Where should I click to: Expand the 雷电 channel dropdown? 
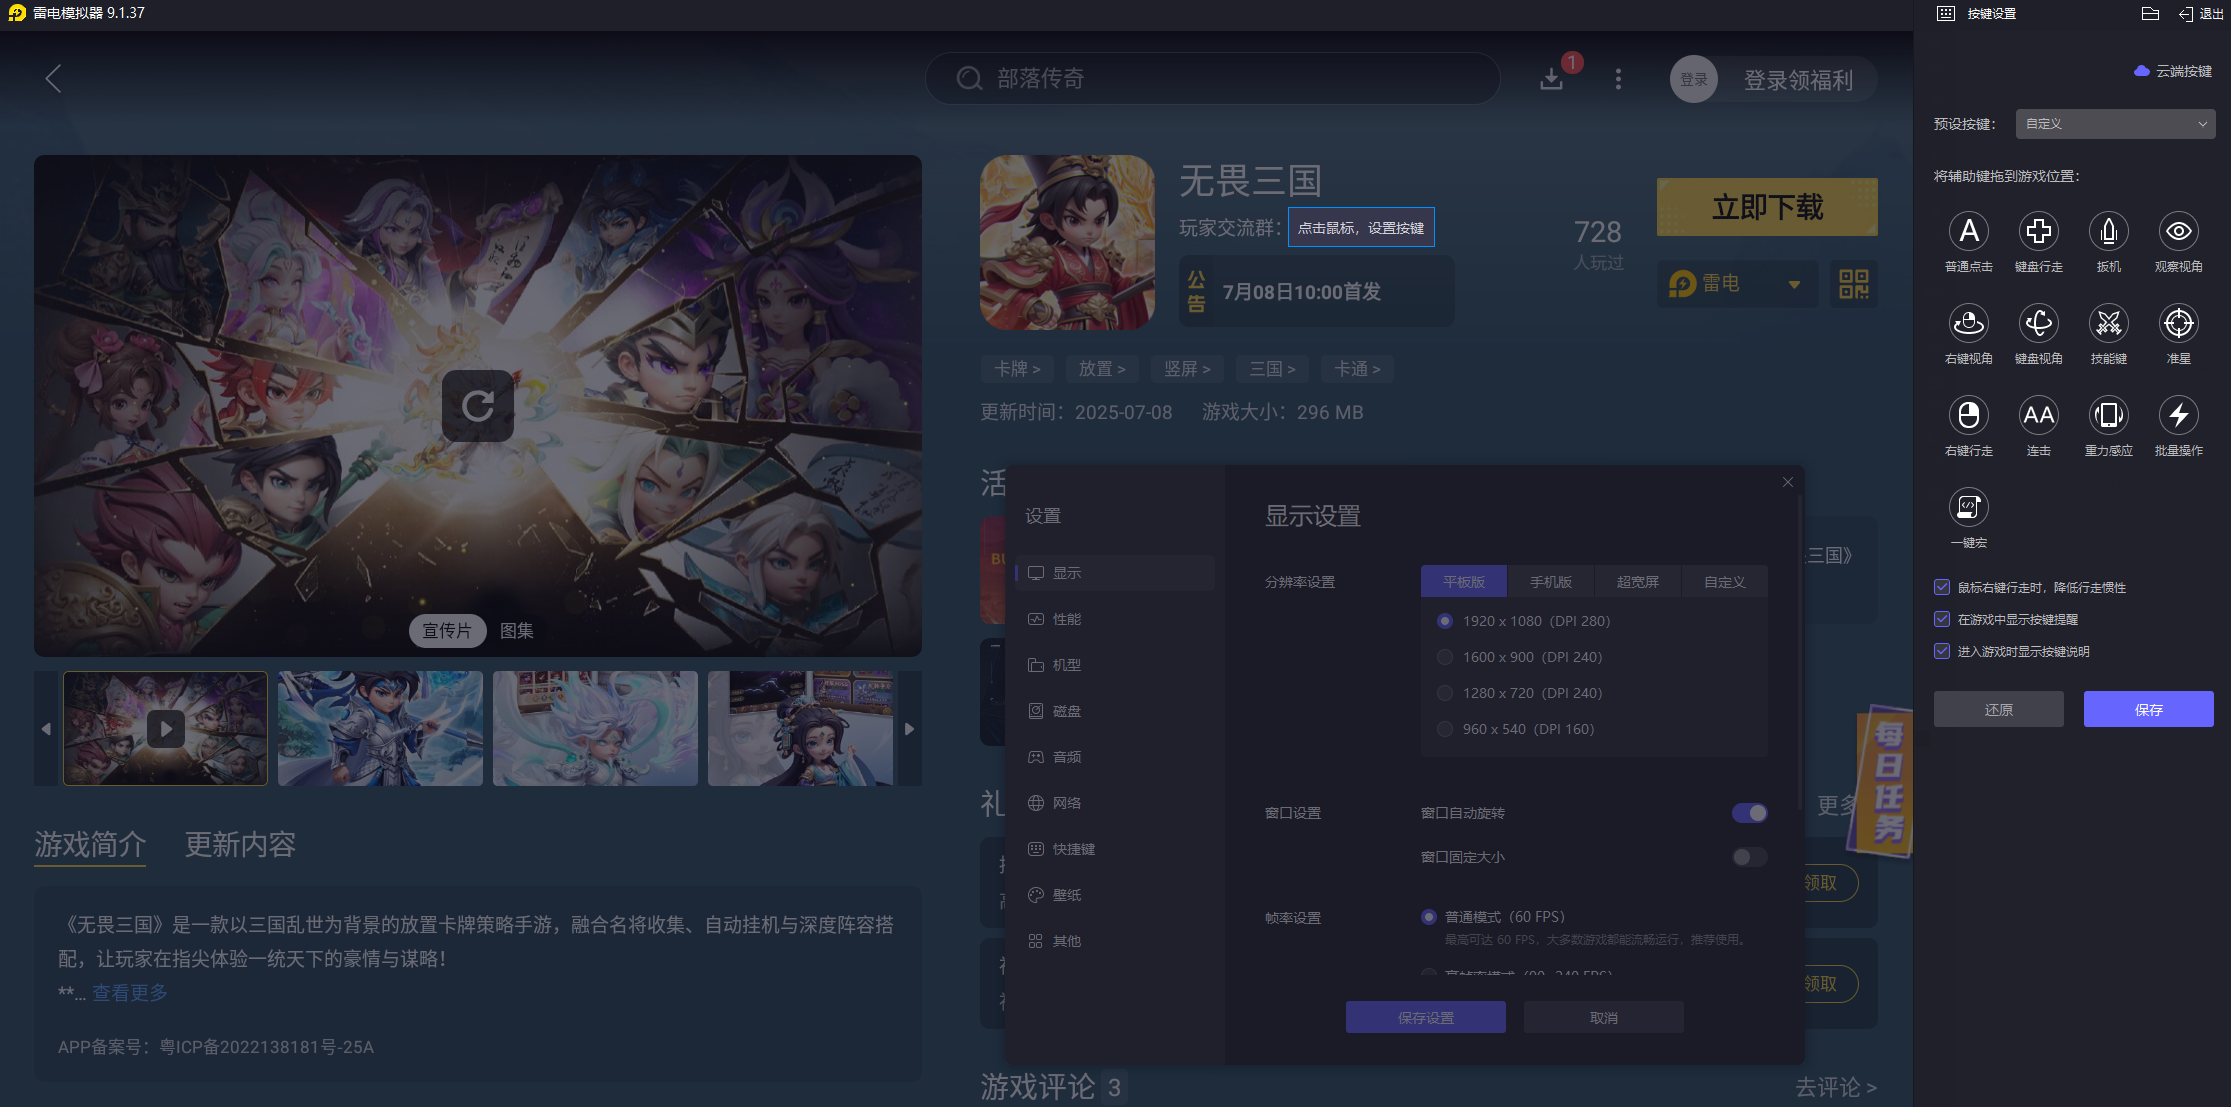[x=1737, y=284]
